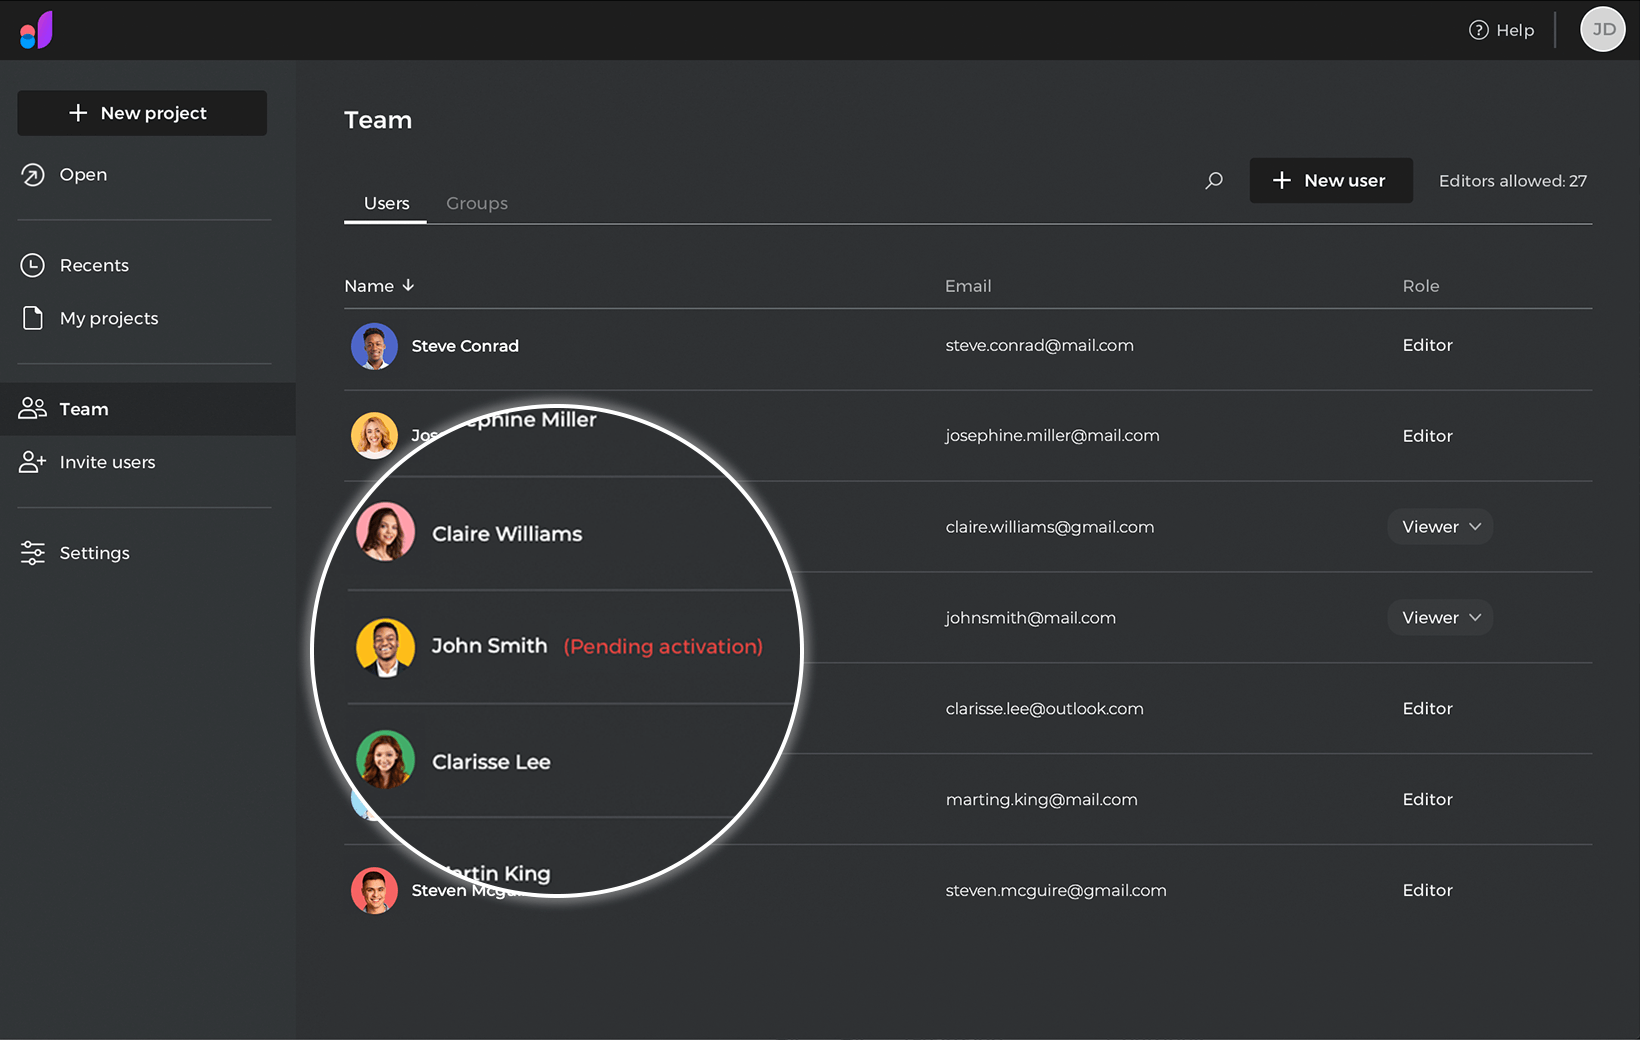Click Editor role for marting.king@mail.com
The image size is (1640, 1040).
pyautogui.click(x=1427, y=799)
